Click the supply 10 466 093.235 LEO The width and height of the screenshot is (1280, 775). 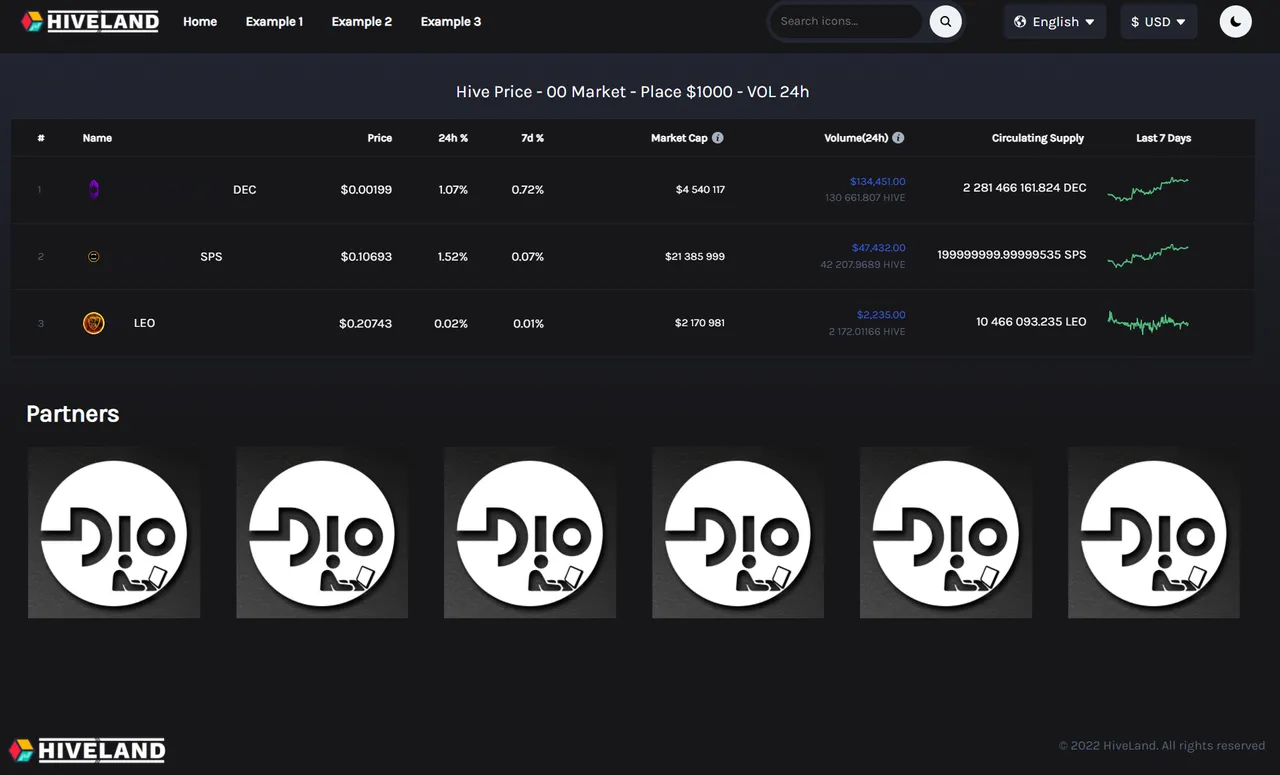point(1031,322)
